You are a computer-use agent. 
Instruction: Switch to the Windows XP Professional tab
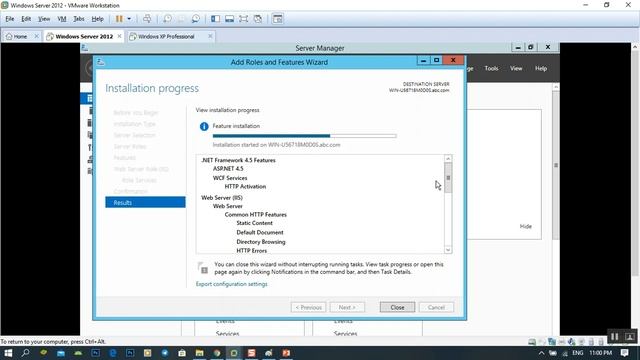pos(165,36)
